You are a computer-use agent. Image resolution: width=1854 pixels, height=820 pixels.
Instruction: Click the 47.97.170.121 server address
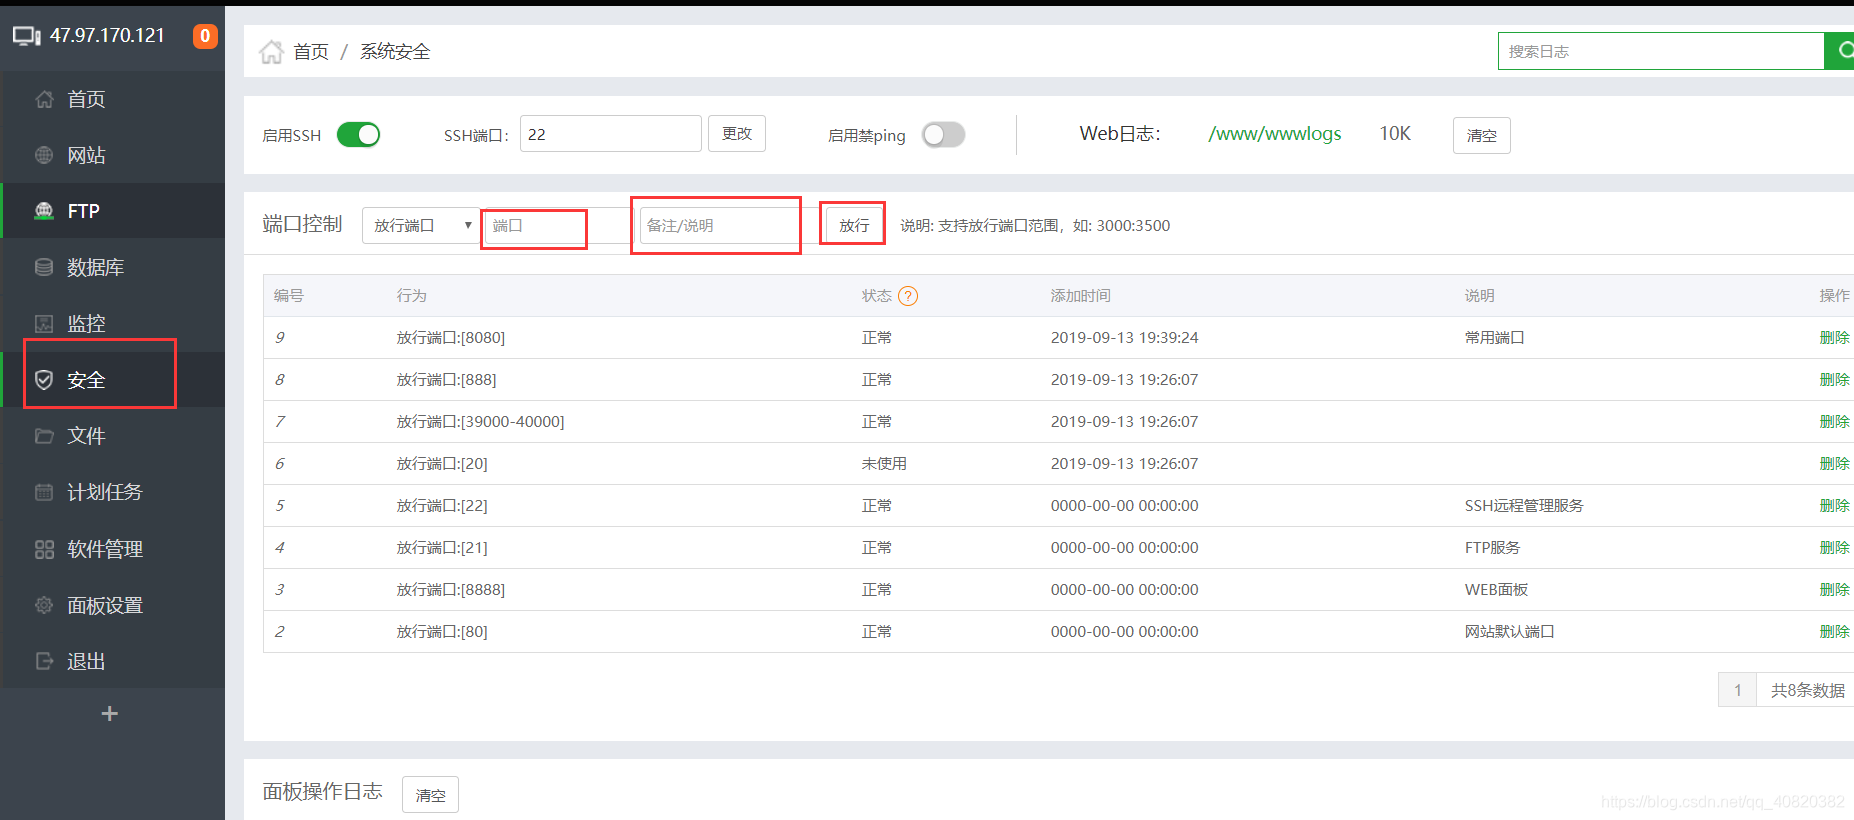coord(107,35)
